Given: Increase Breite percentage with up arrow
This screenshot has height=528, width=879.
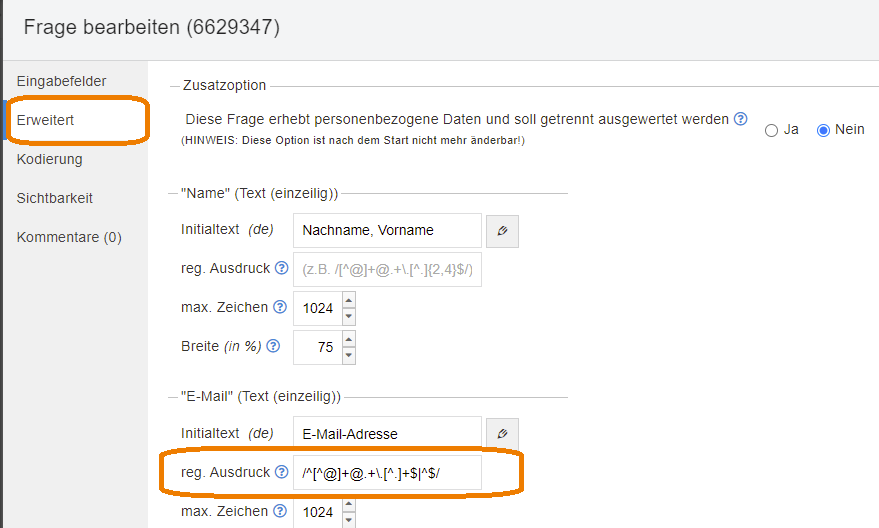Looking at the screenshot, I should click(x=348, y=339).
